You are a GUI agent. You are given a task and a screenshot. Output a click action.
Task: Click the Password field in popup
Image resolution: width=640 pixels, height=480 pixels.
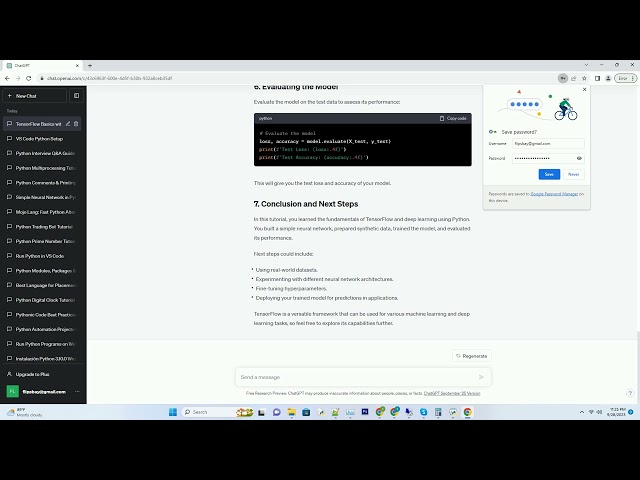pos(543,158)
